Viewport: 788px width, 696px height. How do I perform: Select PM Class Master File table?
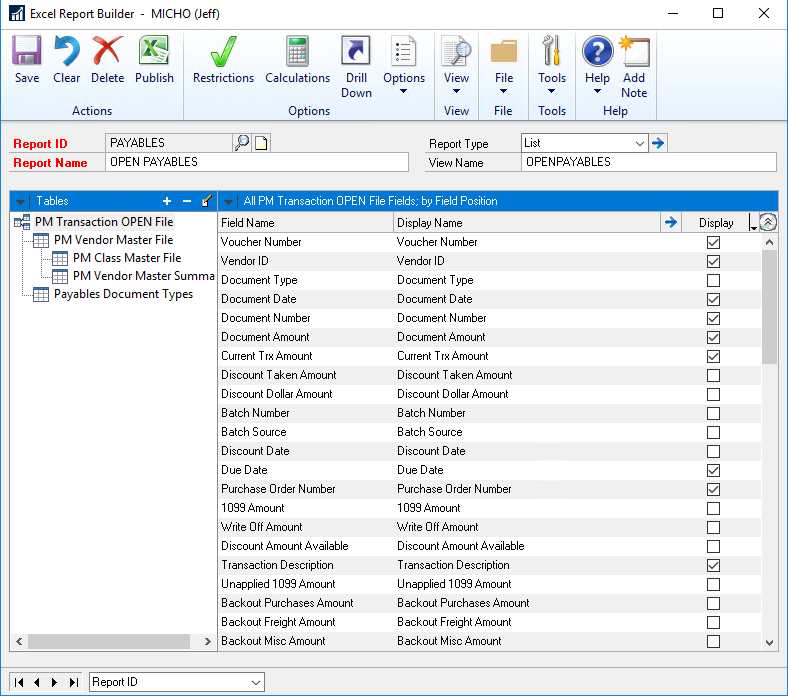click(127, 258)
